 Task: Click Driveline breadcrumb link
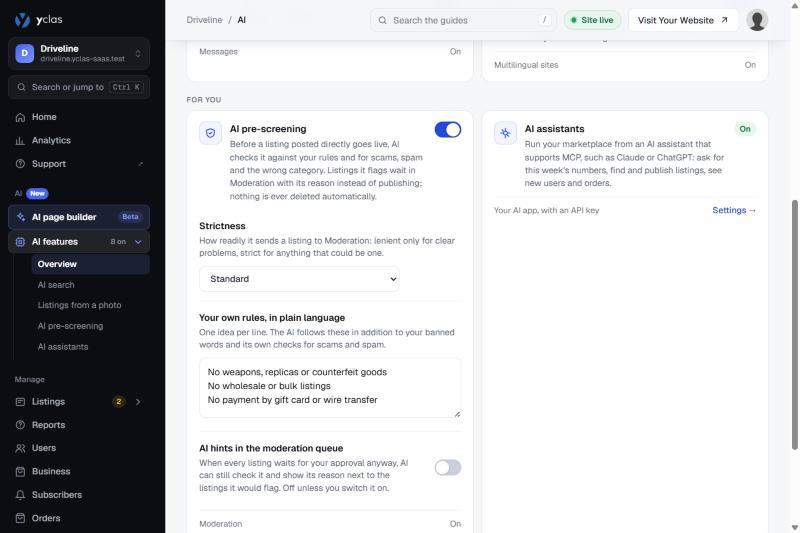click(x=204, y=20)
